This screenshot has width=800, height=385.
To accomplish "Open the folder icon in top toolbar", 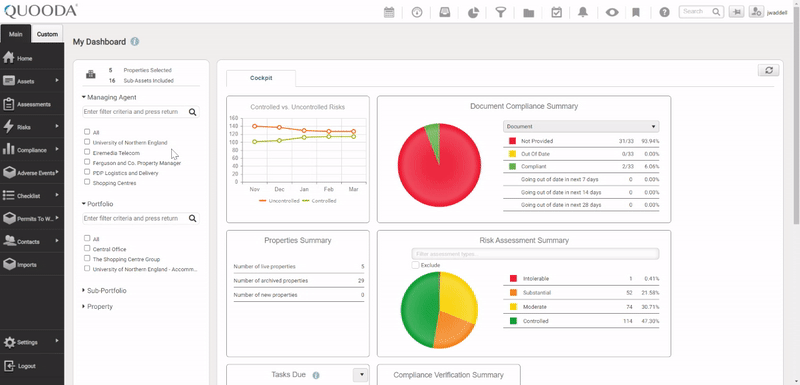I will point(529,13).
